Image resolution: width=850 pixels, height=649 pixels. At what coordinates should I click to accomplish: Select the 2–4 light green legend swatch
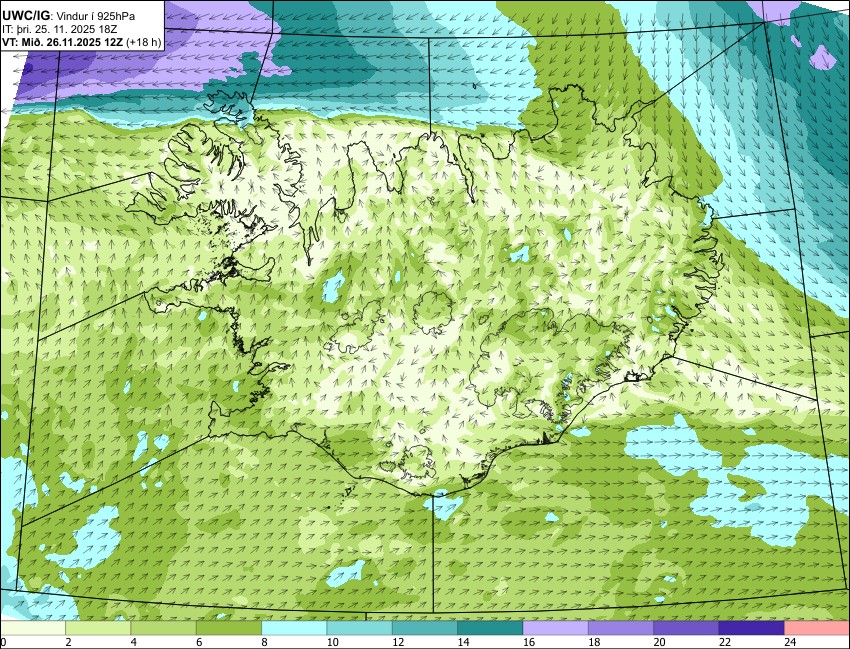click(98, 628)
